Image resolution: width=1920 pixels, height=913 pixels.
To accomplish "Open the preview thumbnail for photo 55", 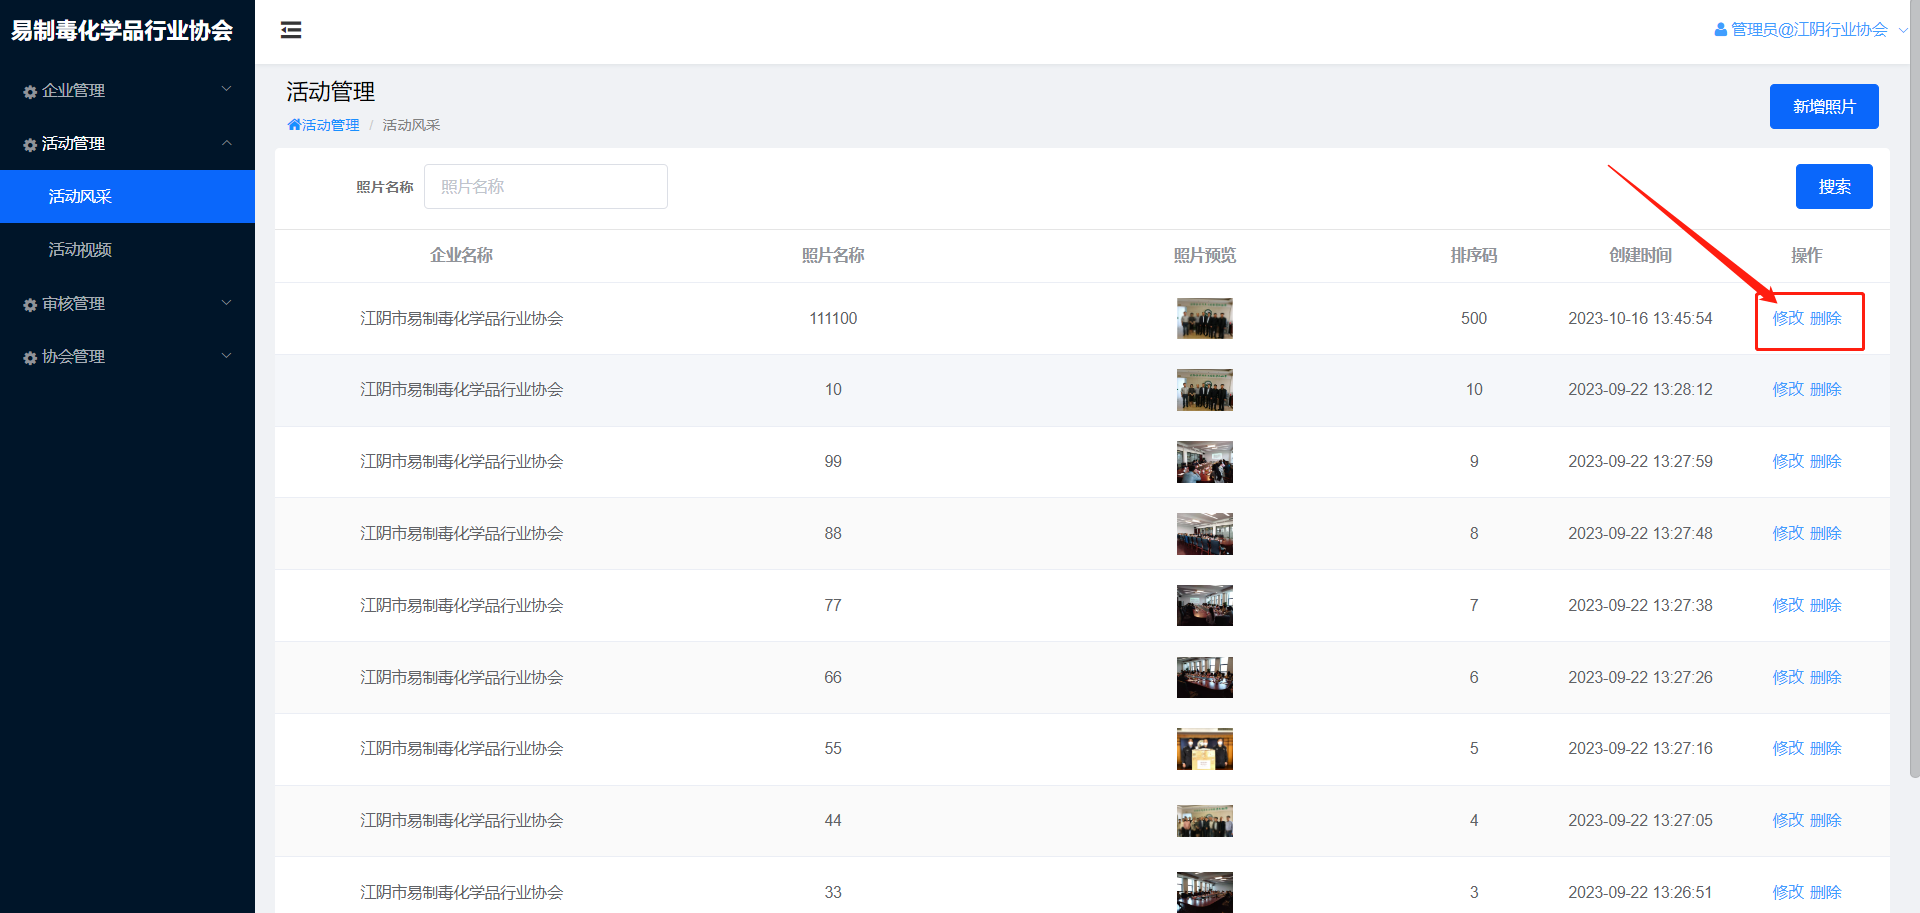I will click(x=1205, y=749).
